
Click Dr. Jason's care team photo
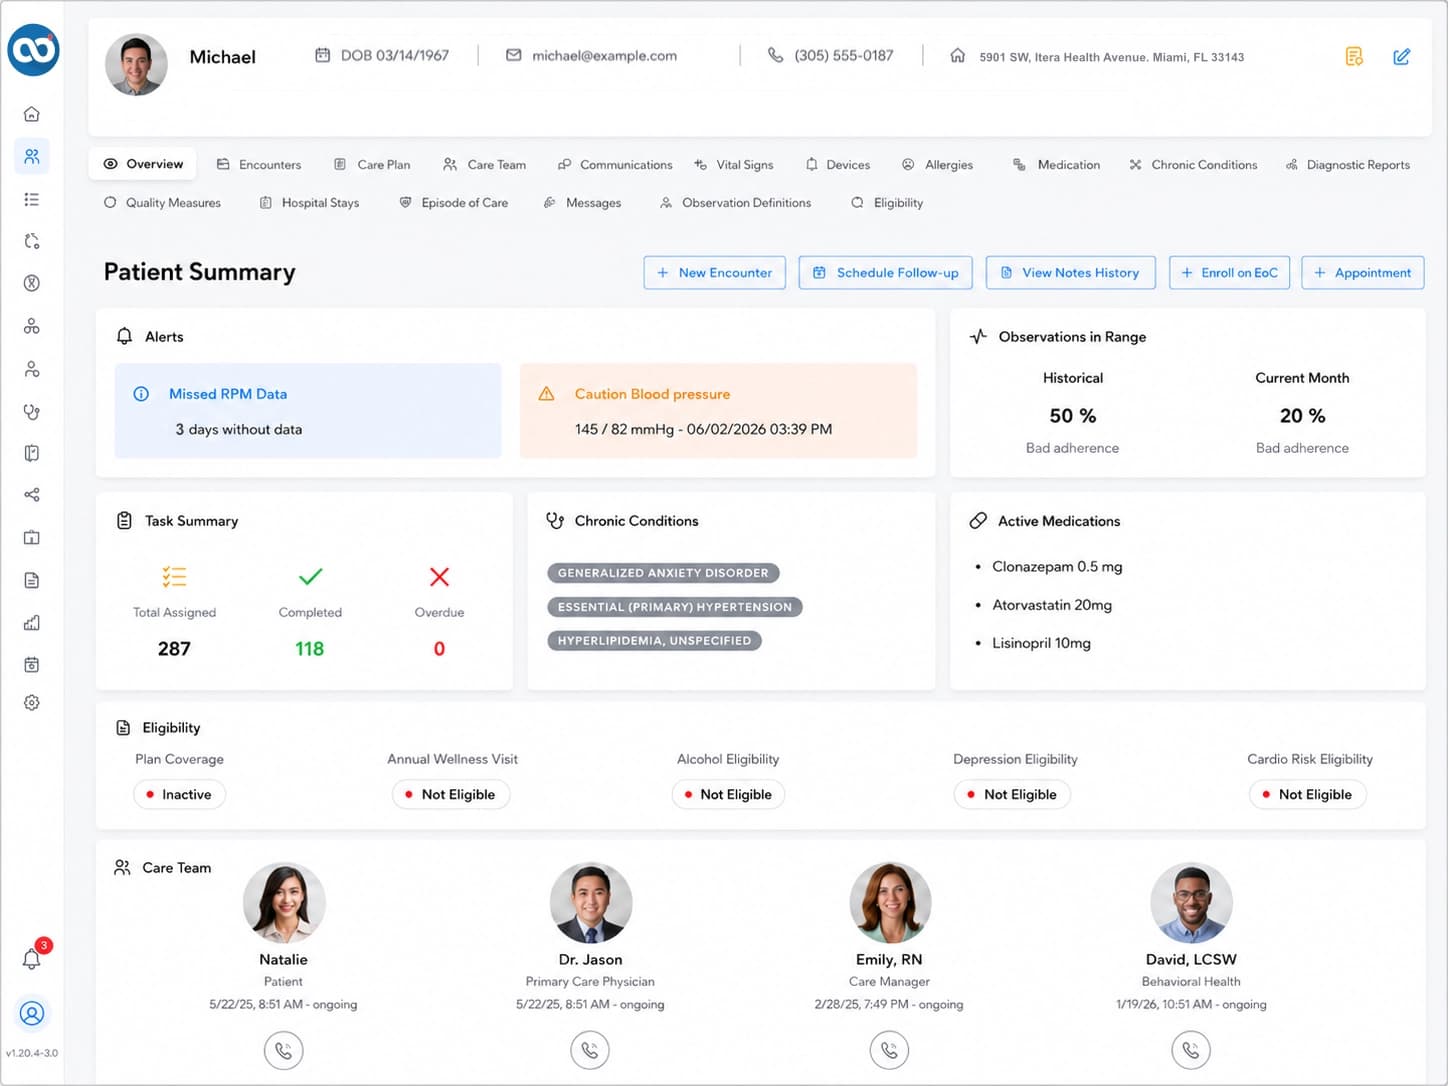(591, 903)
